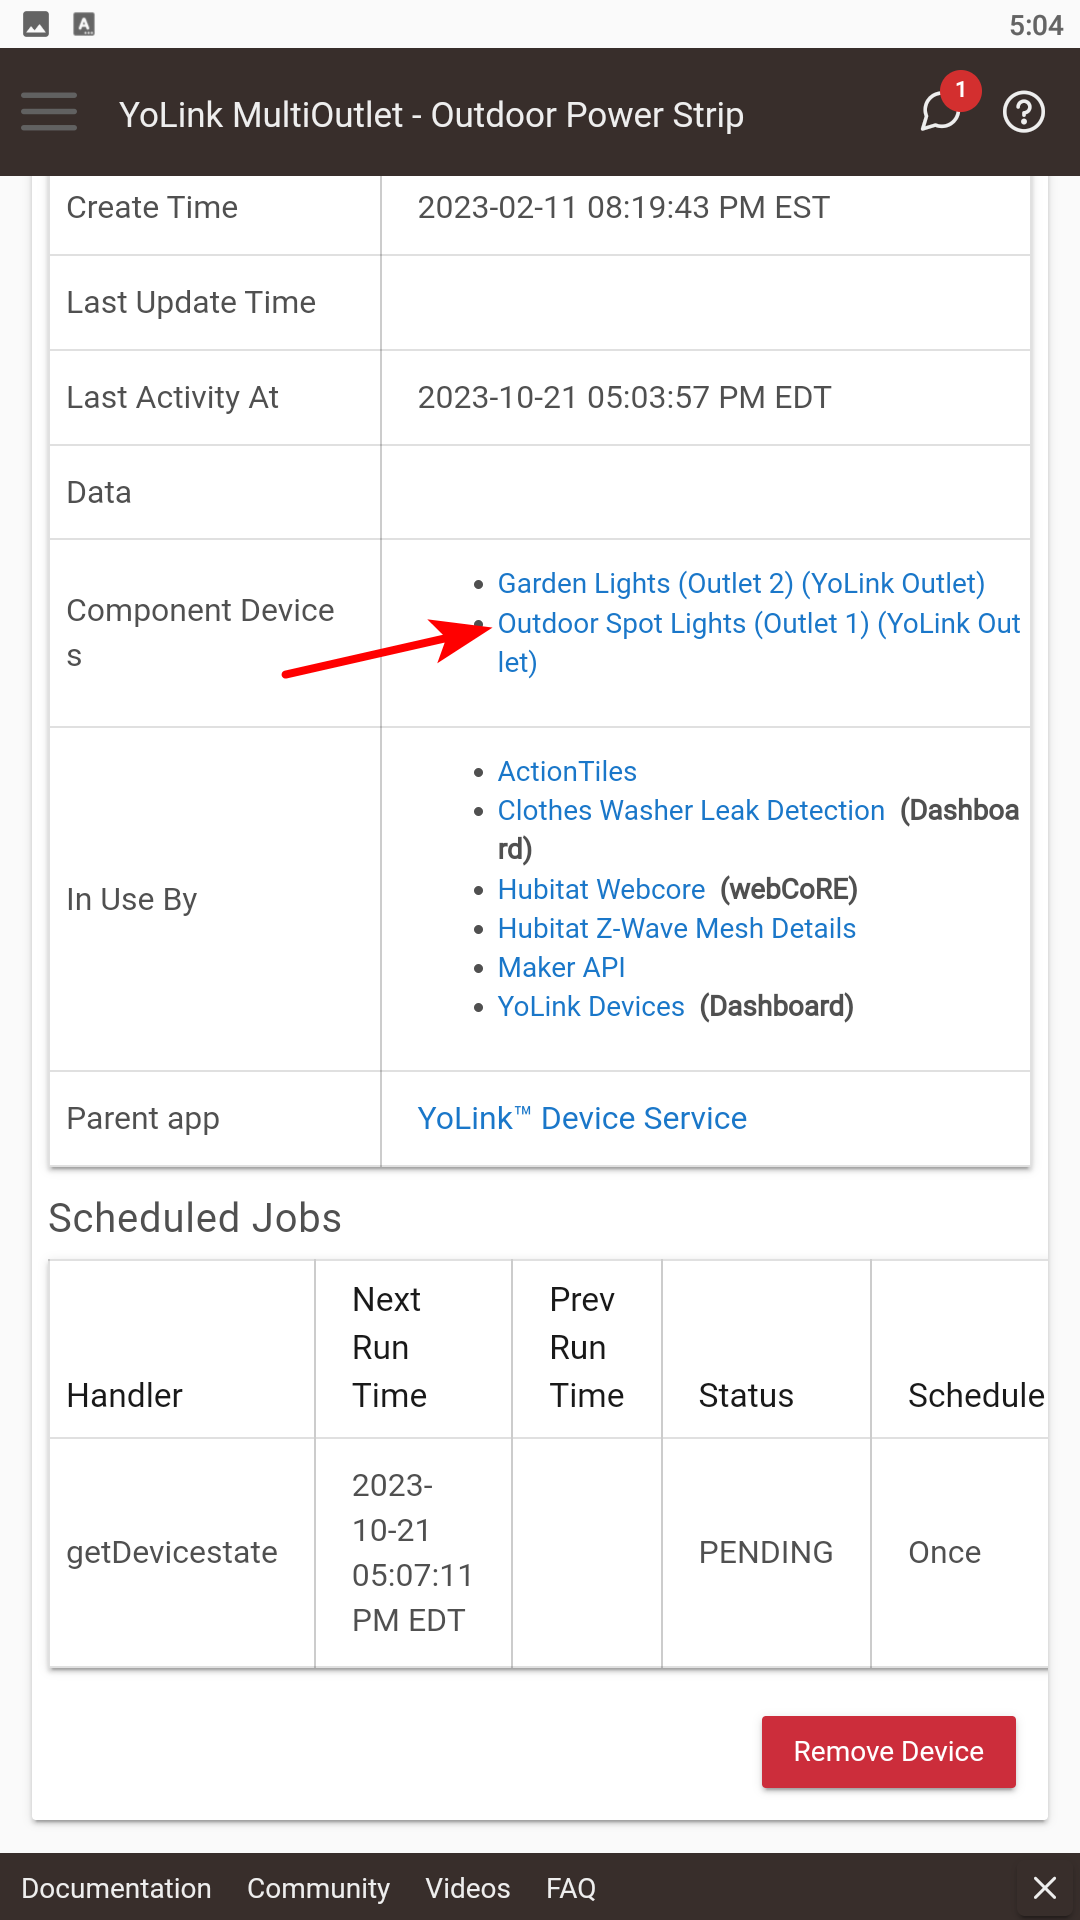This screenshot has height=1920, width=1080.
Task: Open the YoLink Devices dashboard link
Action: point(591,1006)
